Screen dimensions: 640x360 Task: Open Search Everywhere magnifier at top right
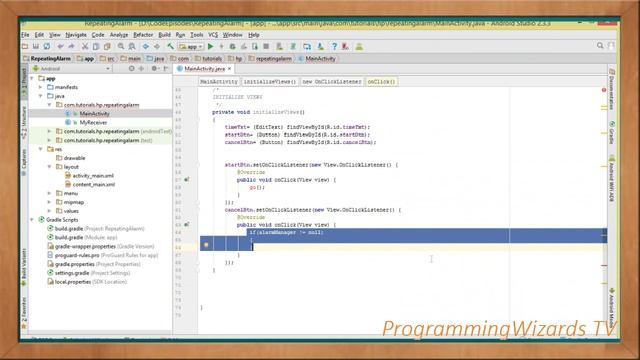(x=600, y=46)
